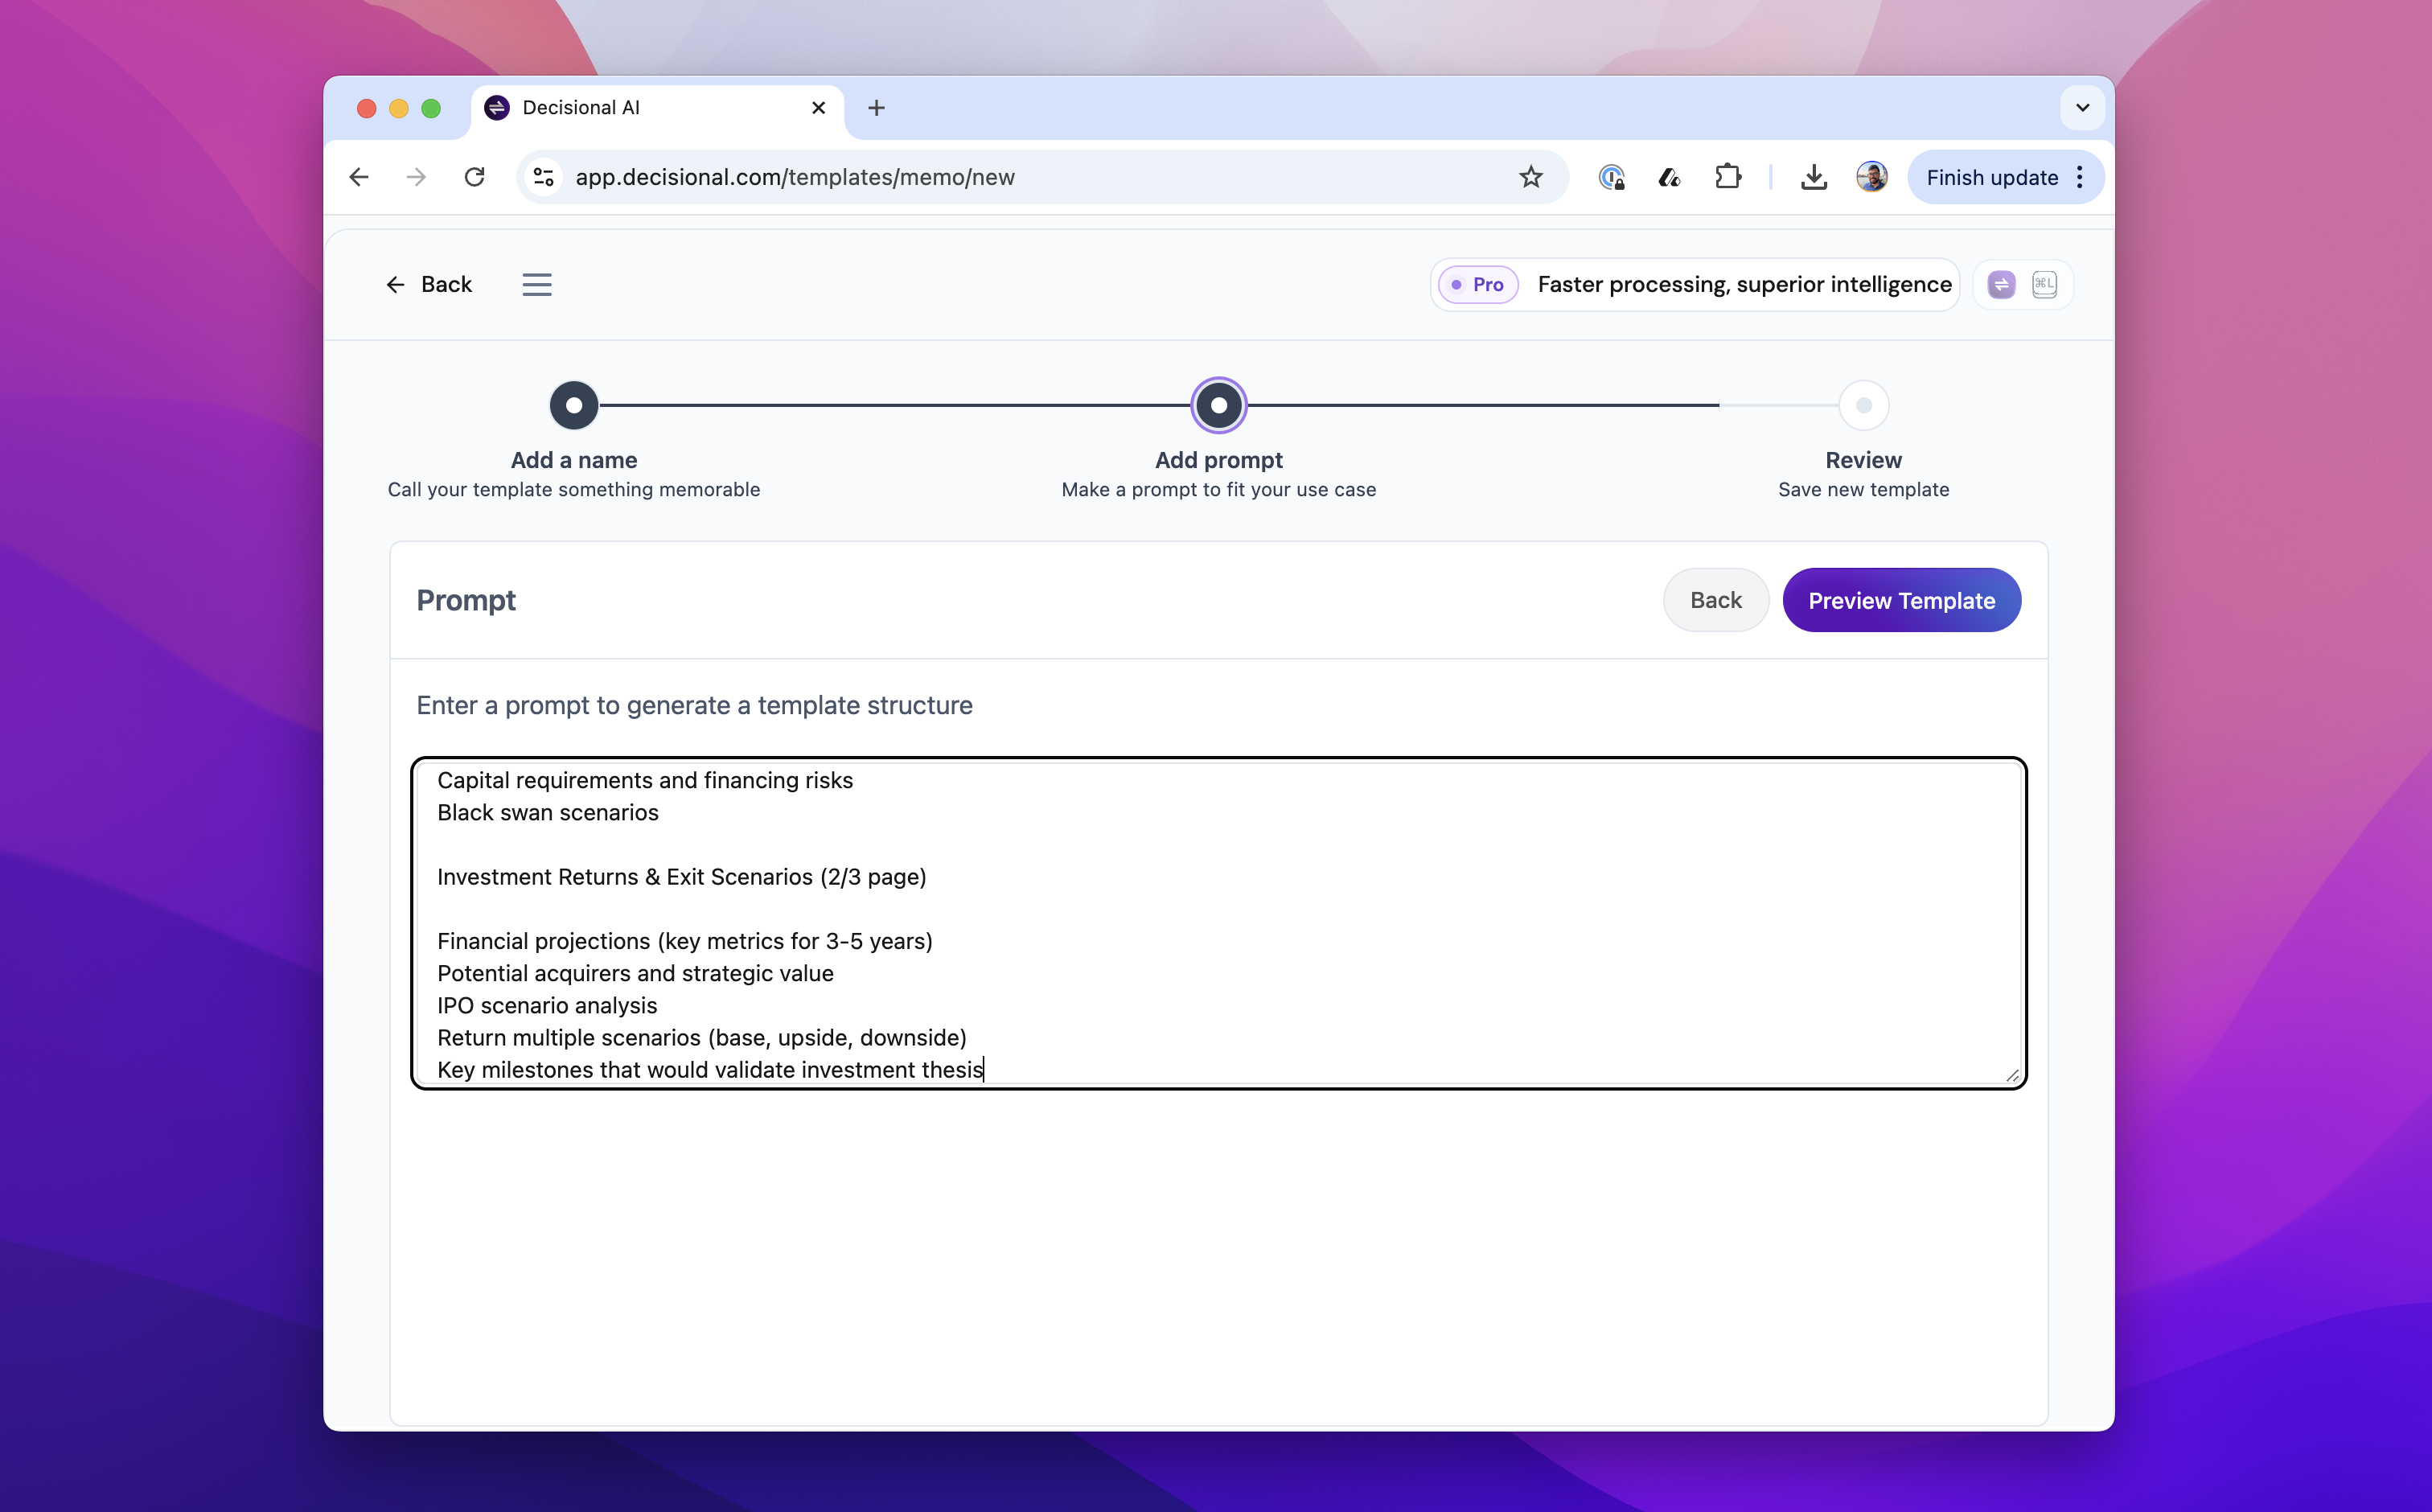Click the purple Decisional logo icon at the top right

pos(2001,285)
